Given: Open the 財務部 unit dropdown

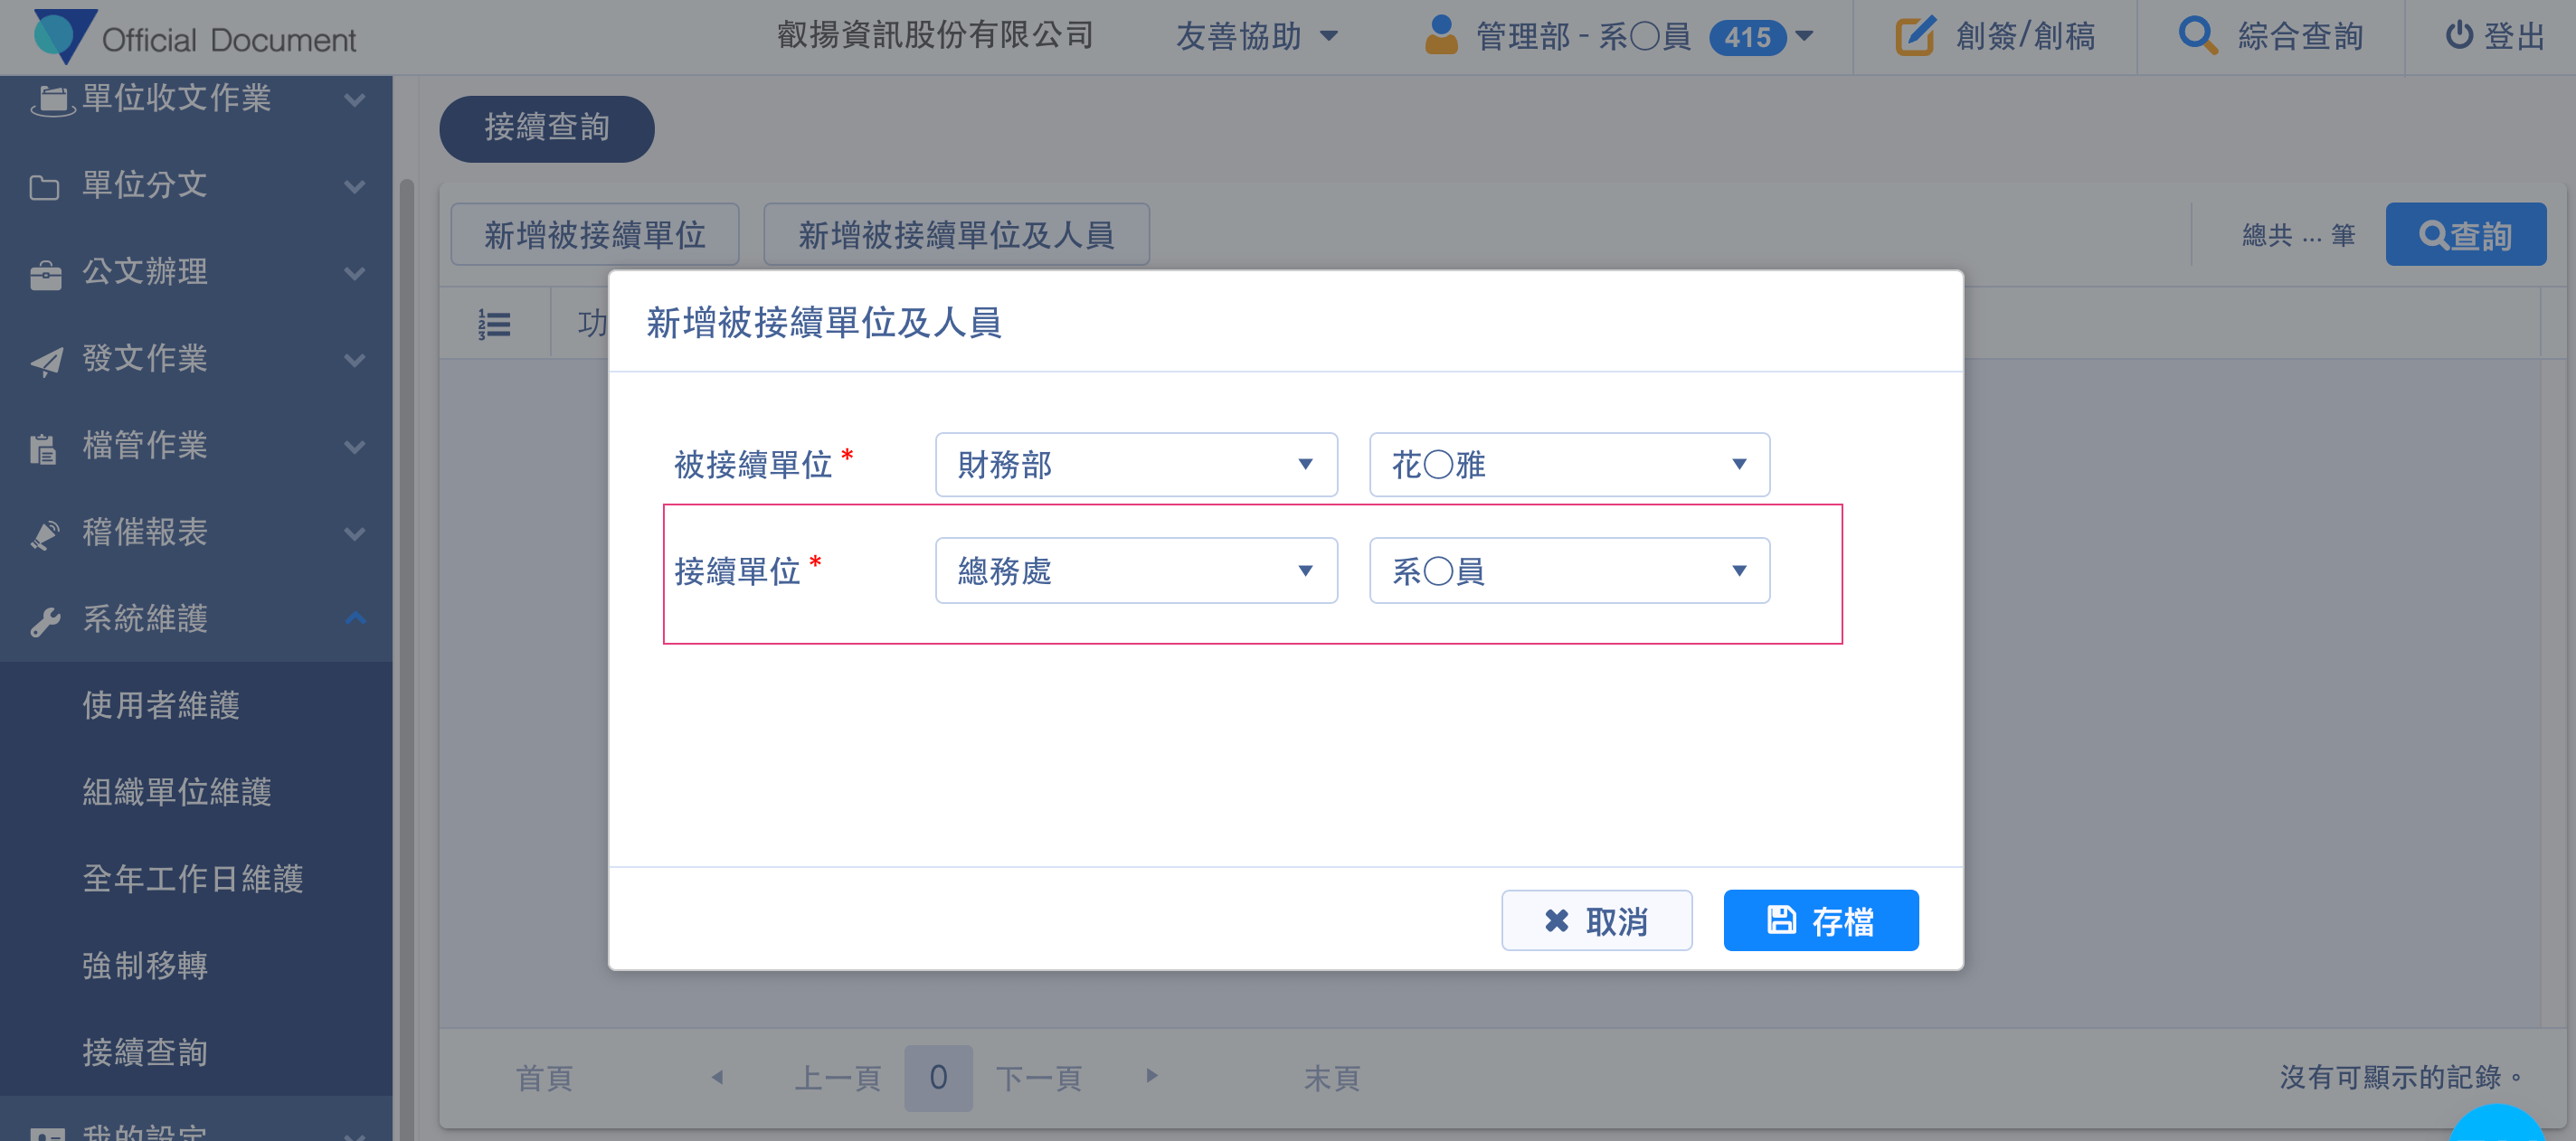Looking at the screenshot, I should (1135, 464).
